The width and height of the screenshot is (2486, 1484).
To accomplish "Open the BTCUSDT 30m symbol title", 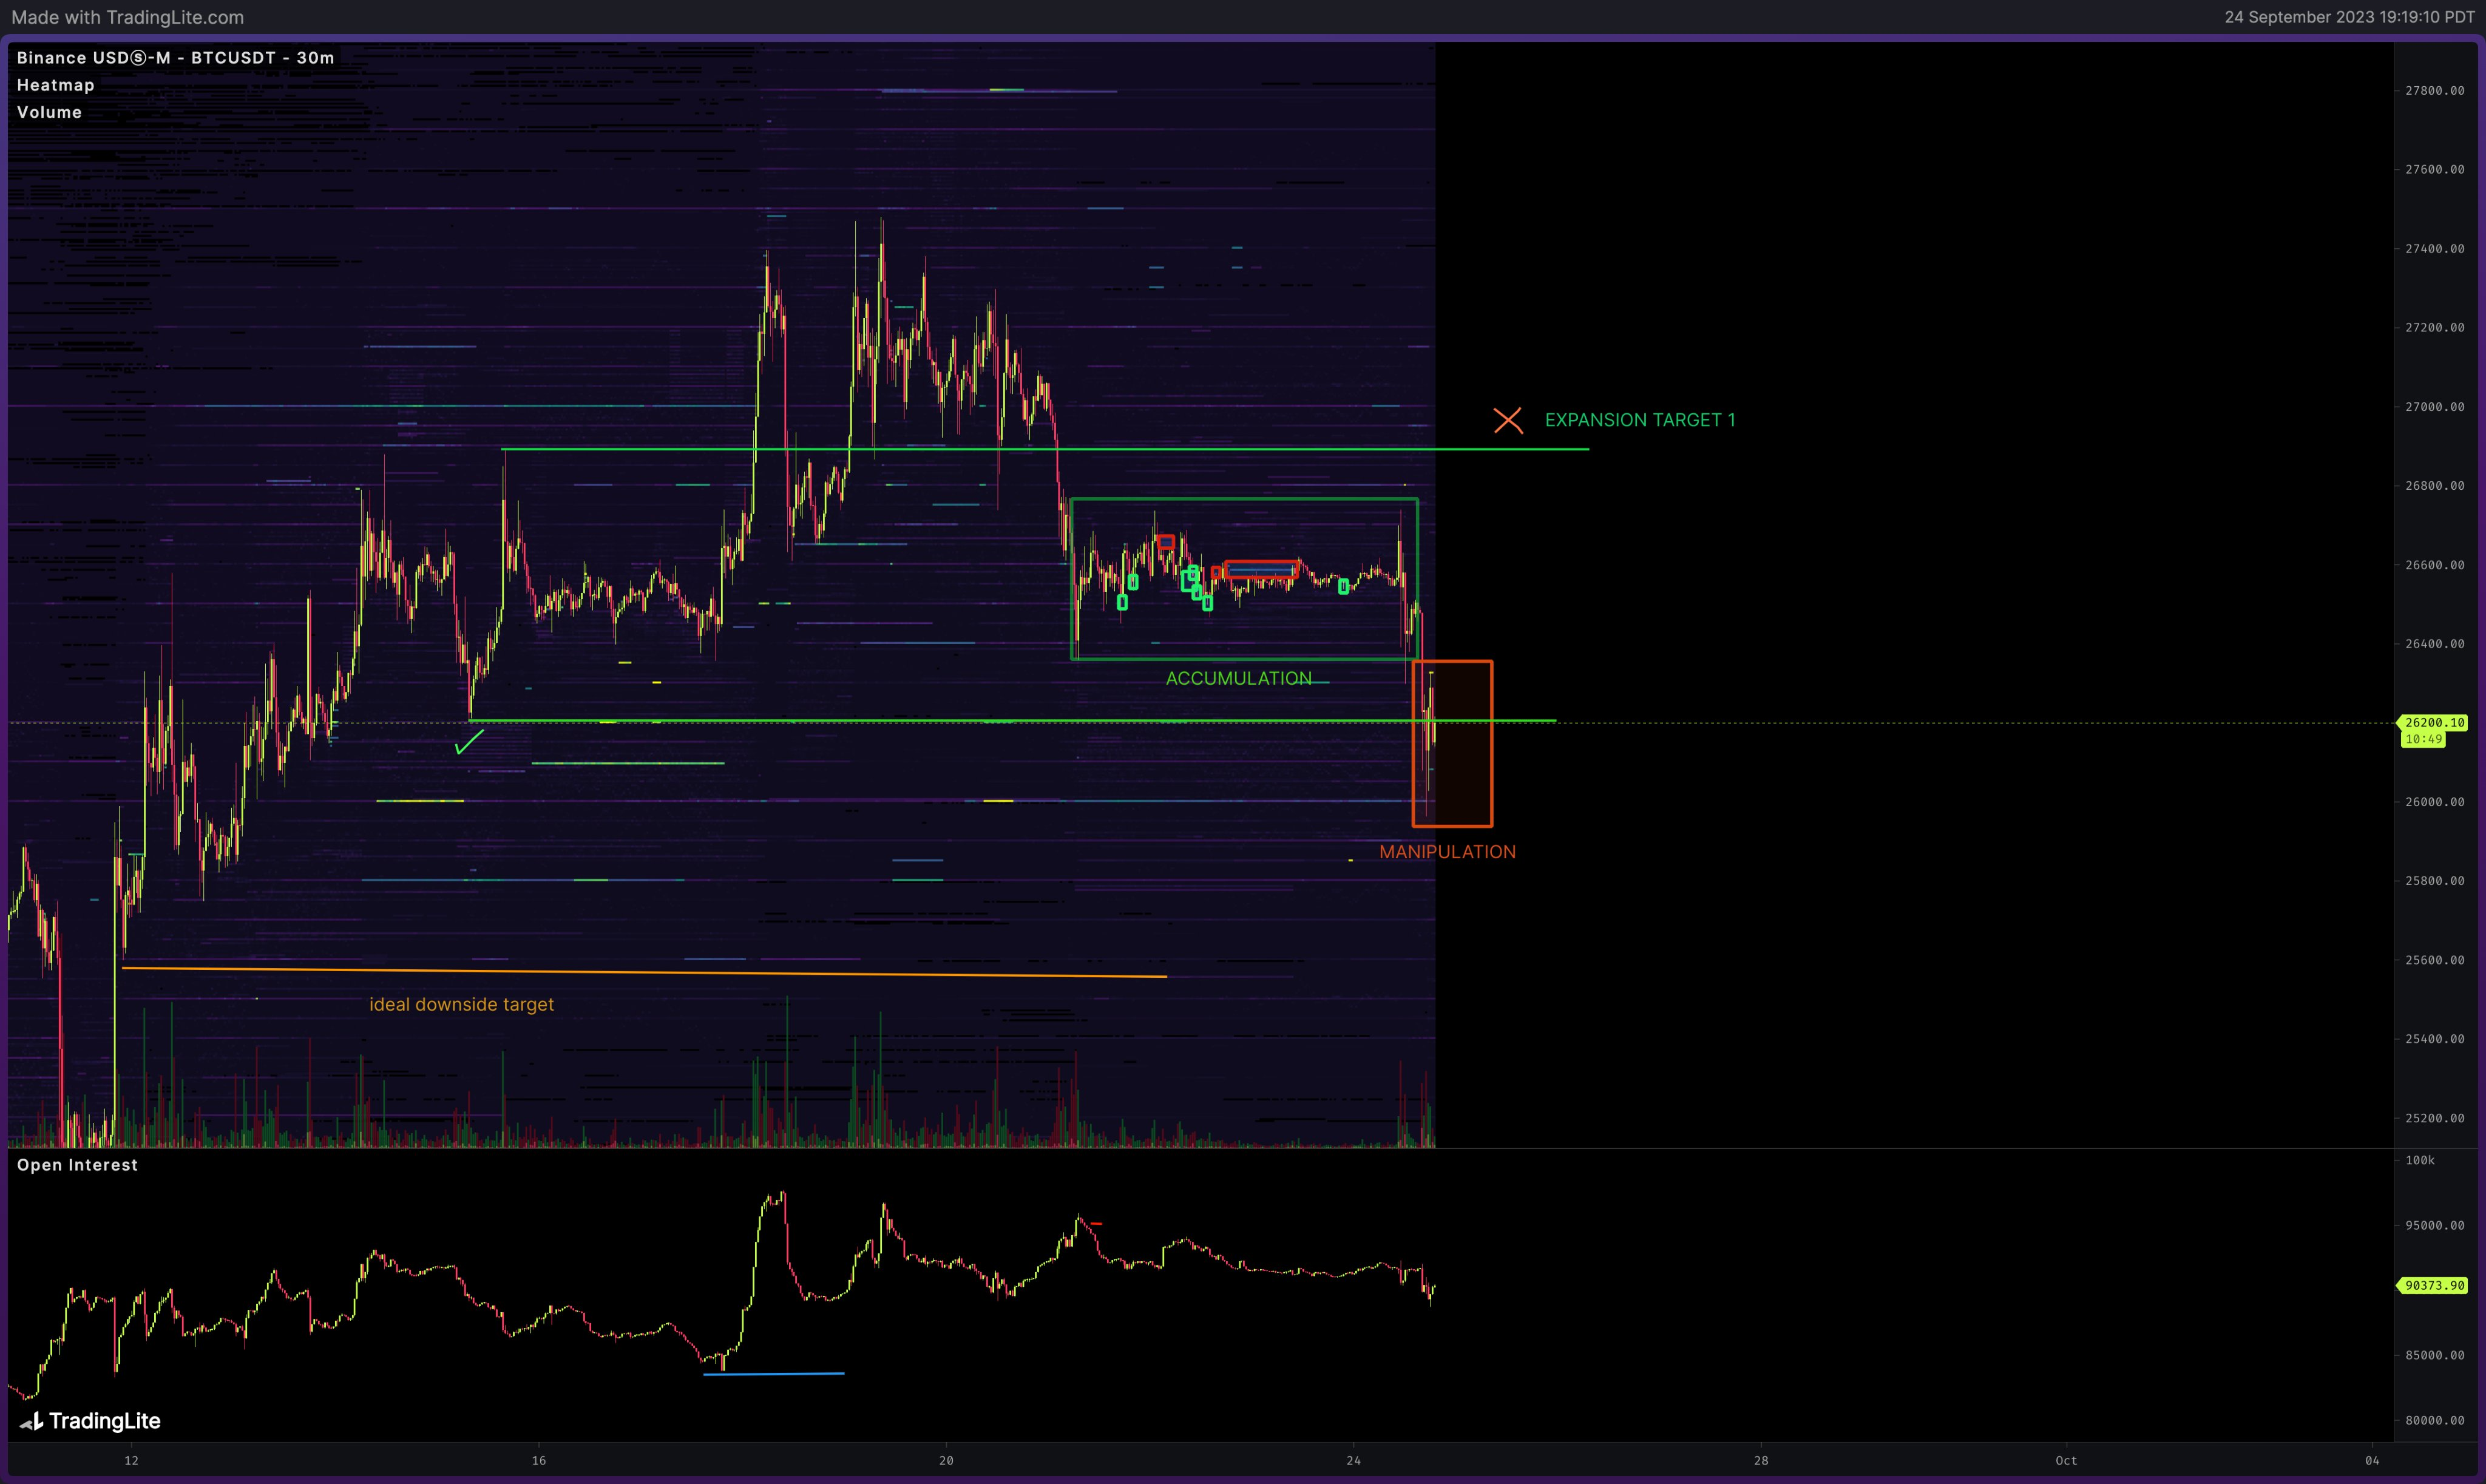I will tap(176, 58).
